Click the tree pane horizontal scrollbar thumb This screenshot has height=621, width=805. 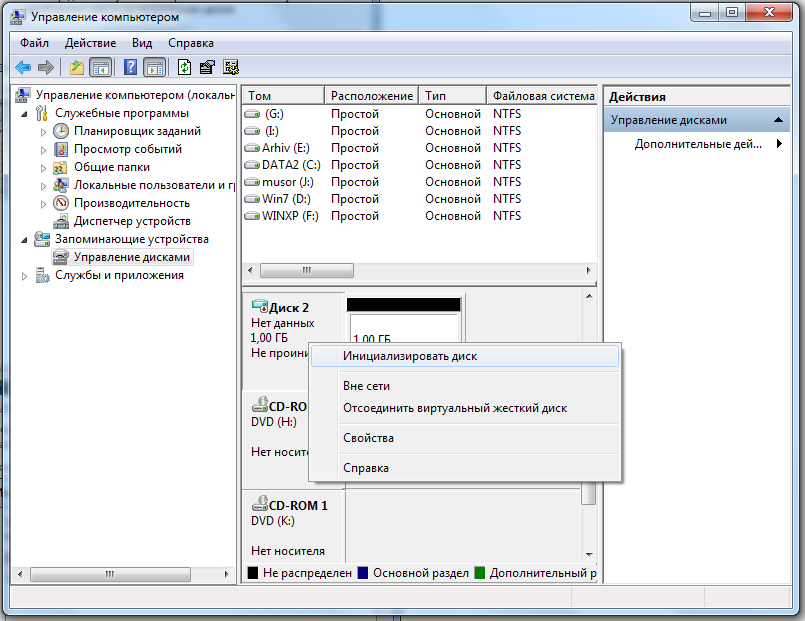(x=110, y=574)
